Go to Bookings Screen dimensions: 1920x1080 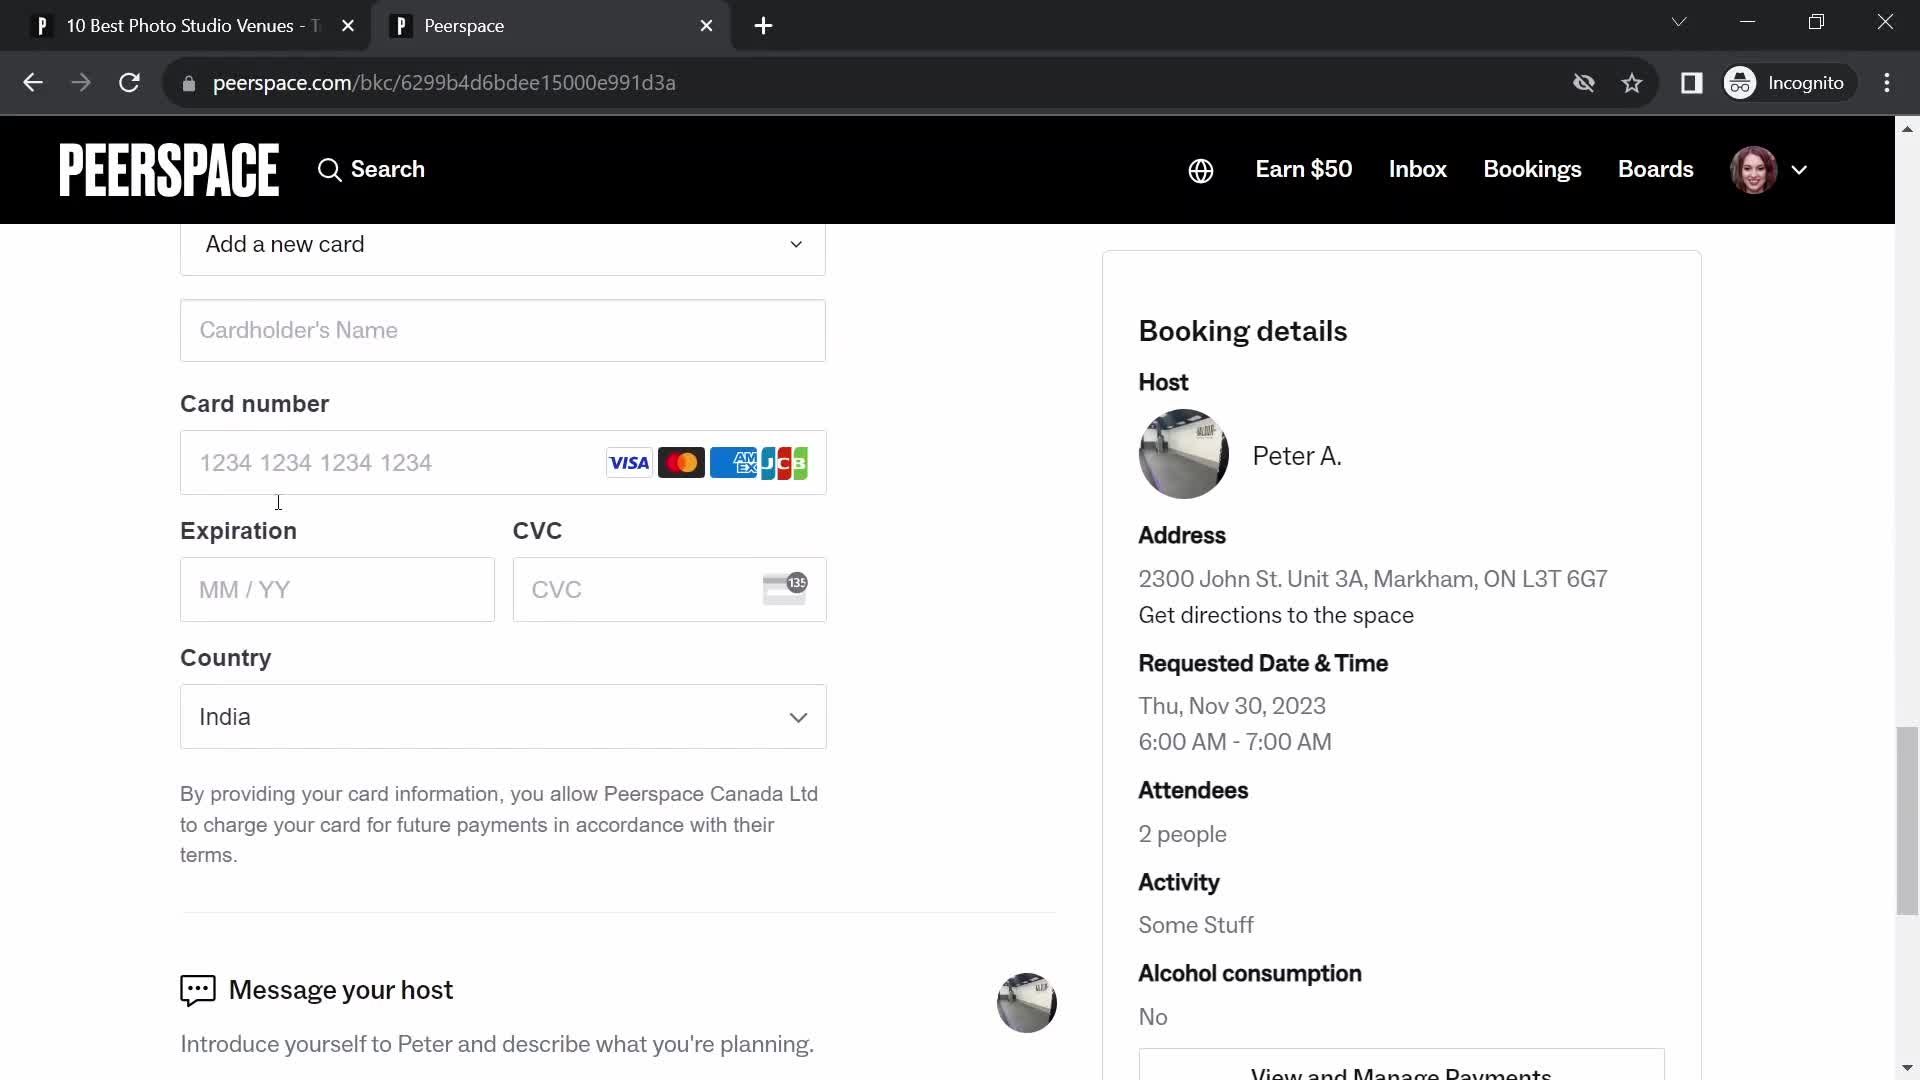[1532, 170]
